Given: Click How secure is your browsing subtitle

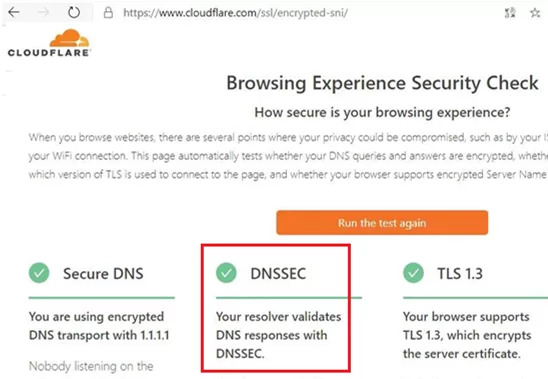Looking at the screenshot, I should (x=382, y=113).
